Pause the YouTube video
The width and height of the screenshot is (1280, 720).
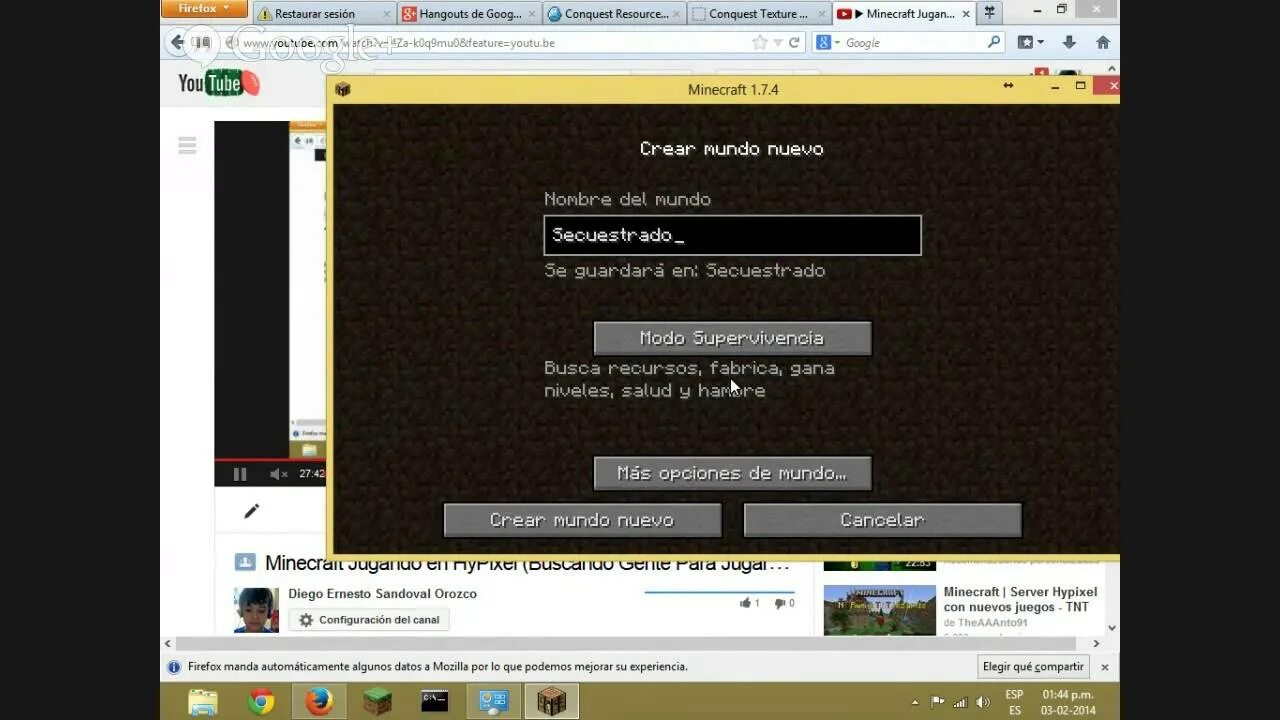tap(240, 474)
